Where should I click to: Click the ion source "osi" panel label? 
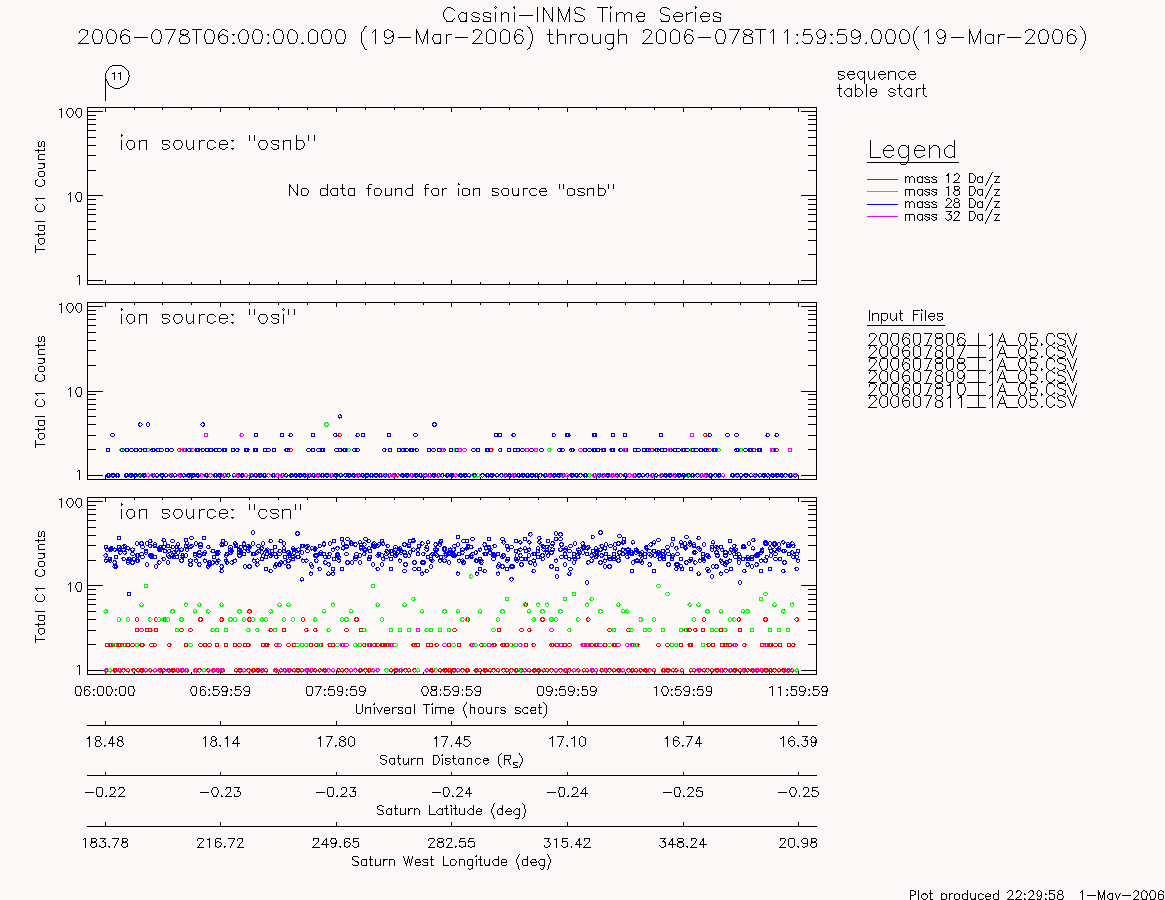(208, 318)
